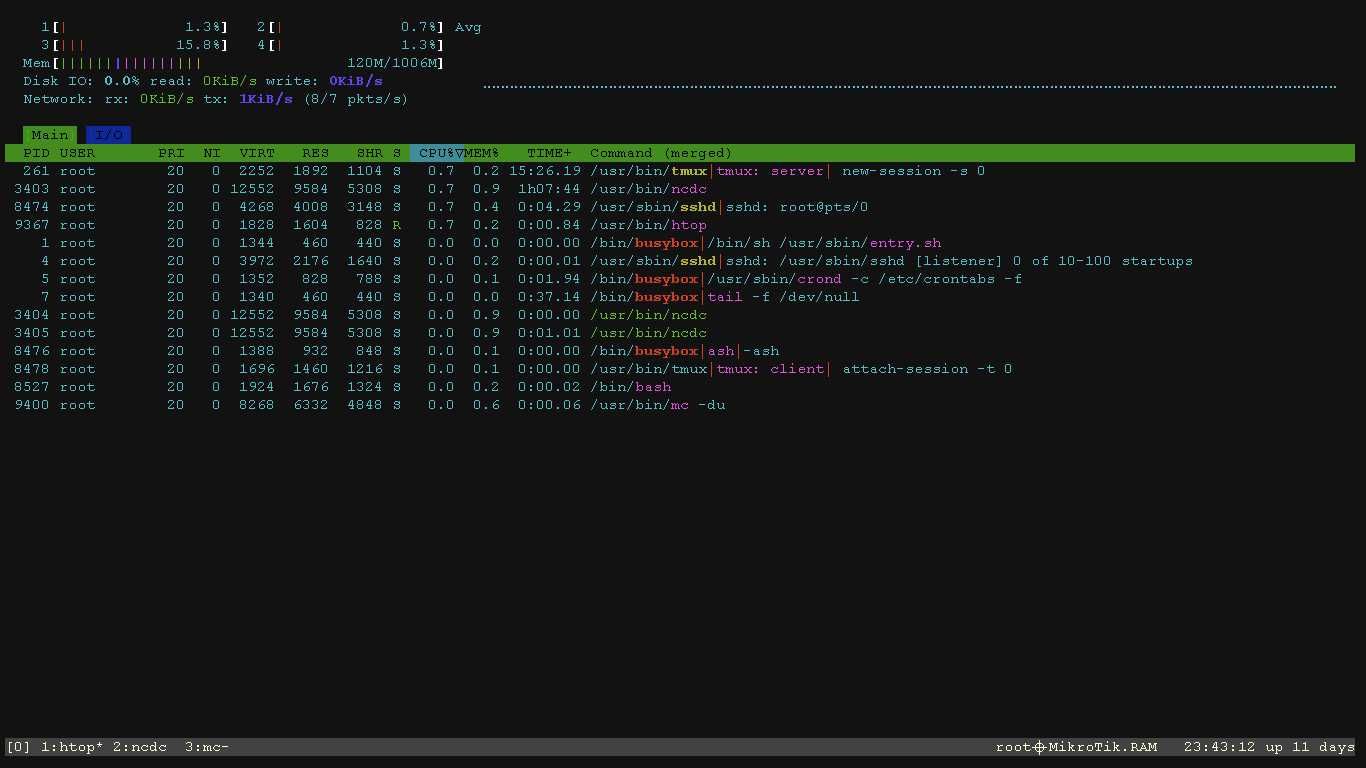Sort by the NI column header

[x=211, y=153]
